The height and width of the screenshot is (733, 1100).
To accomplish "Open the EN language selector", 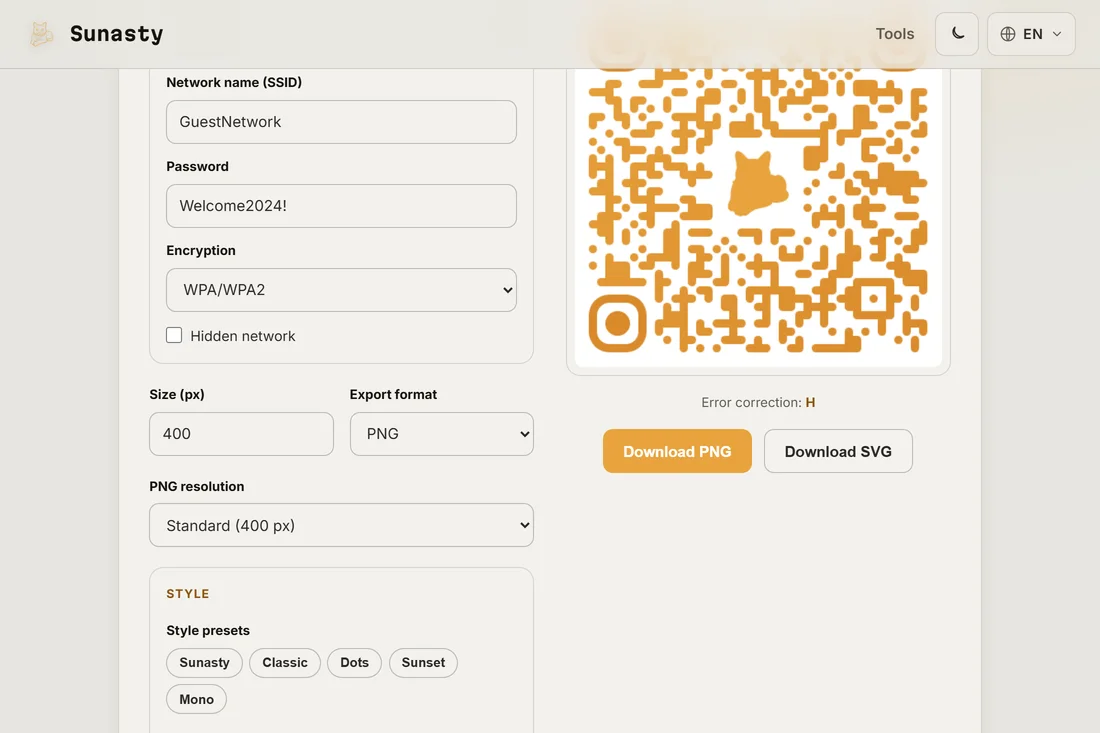I will [1031, 34].
